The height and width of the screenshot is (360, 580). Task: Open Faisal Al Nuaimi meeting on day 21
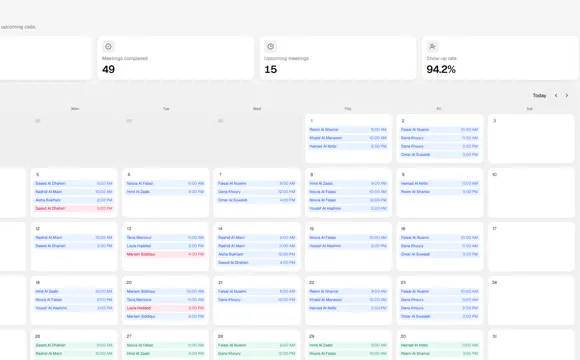pos(257,292)
